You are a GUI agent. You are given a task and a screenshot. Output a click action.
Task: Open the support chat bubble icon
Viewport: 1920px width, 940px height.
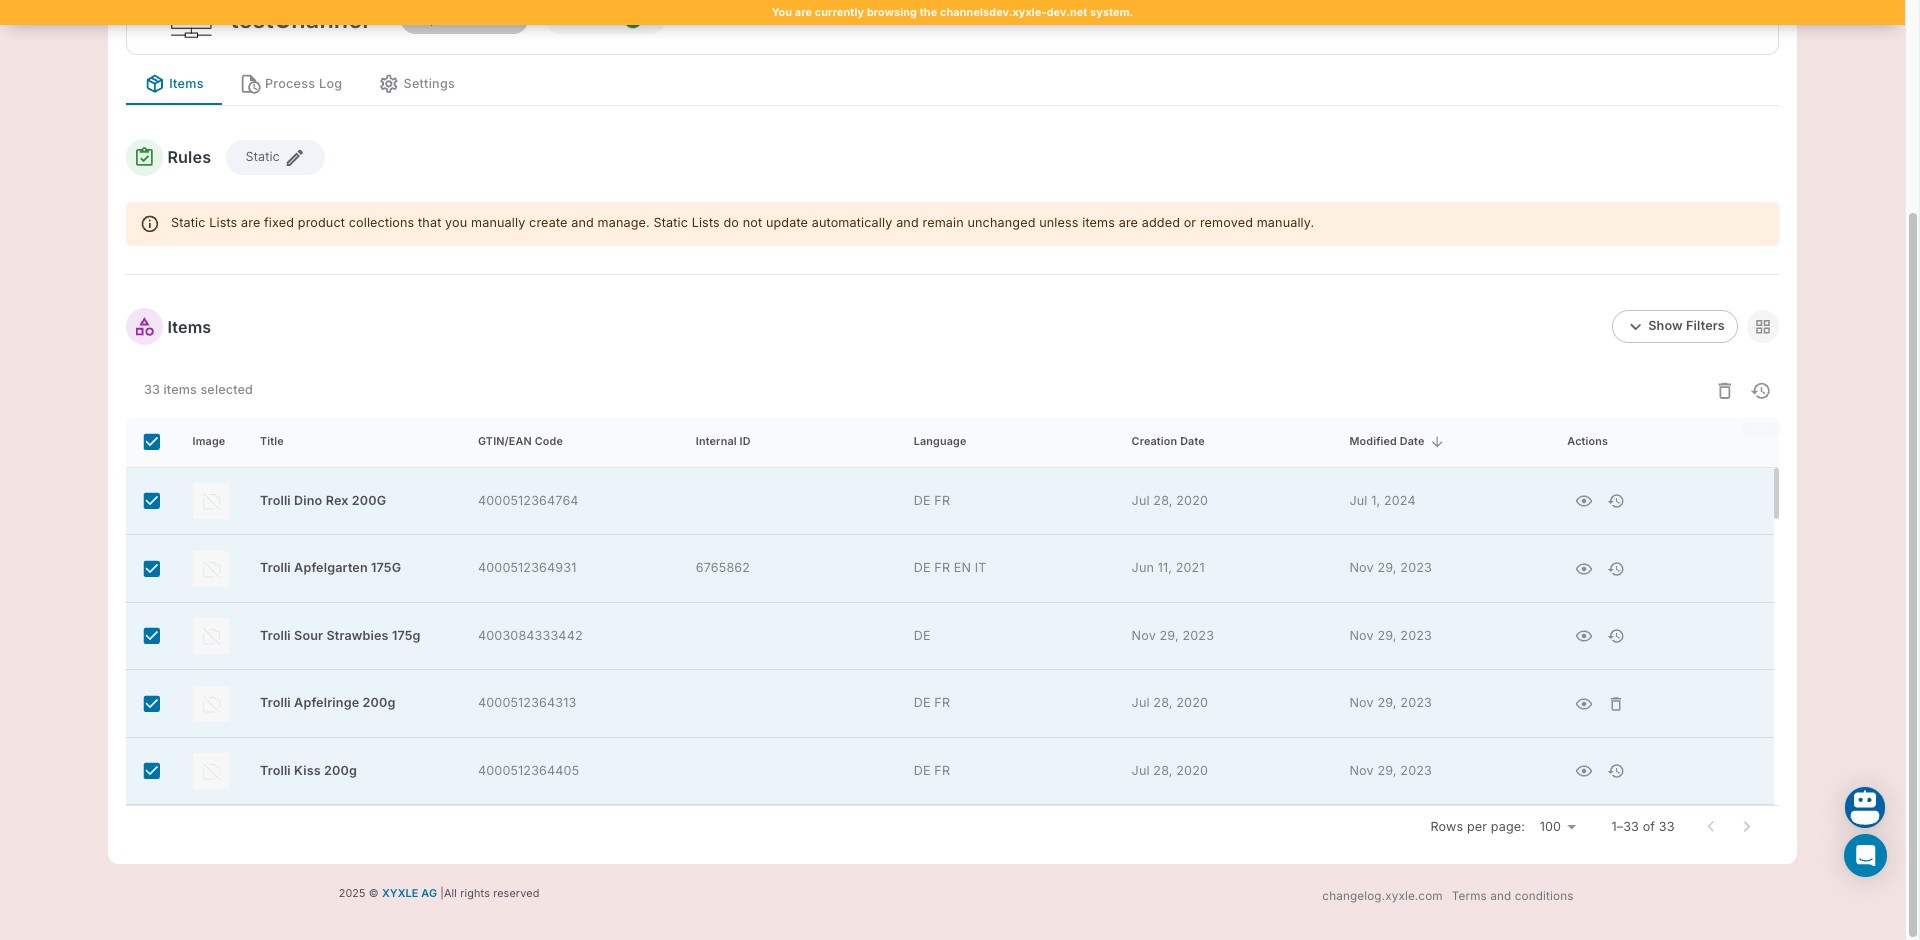[1865, 856]
